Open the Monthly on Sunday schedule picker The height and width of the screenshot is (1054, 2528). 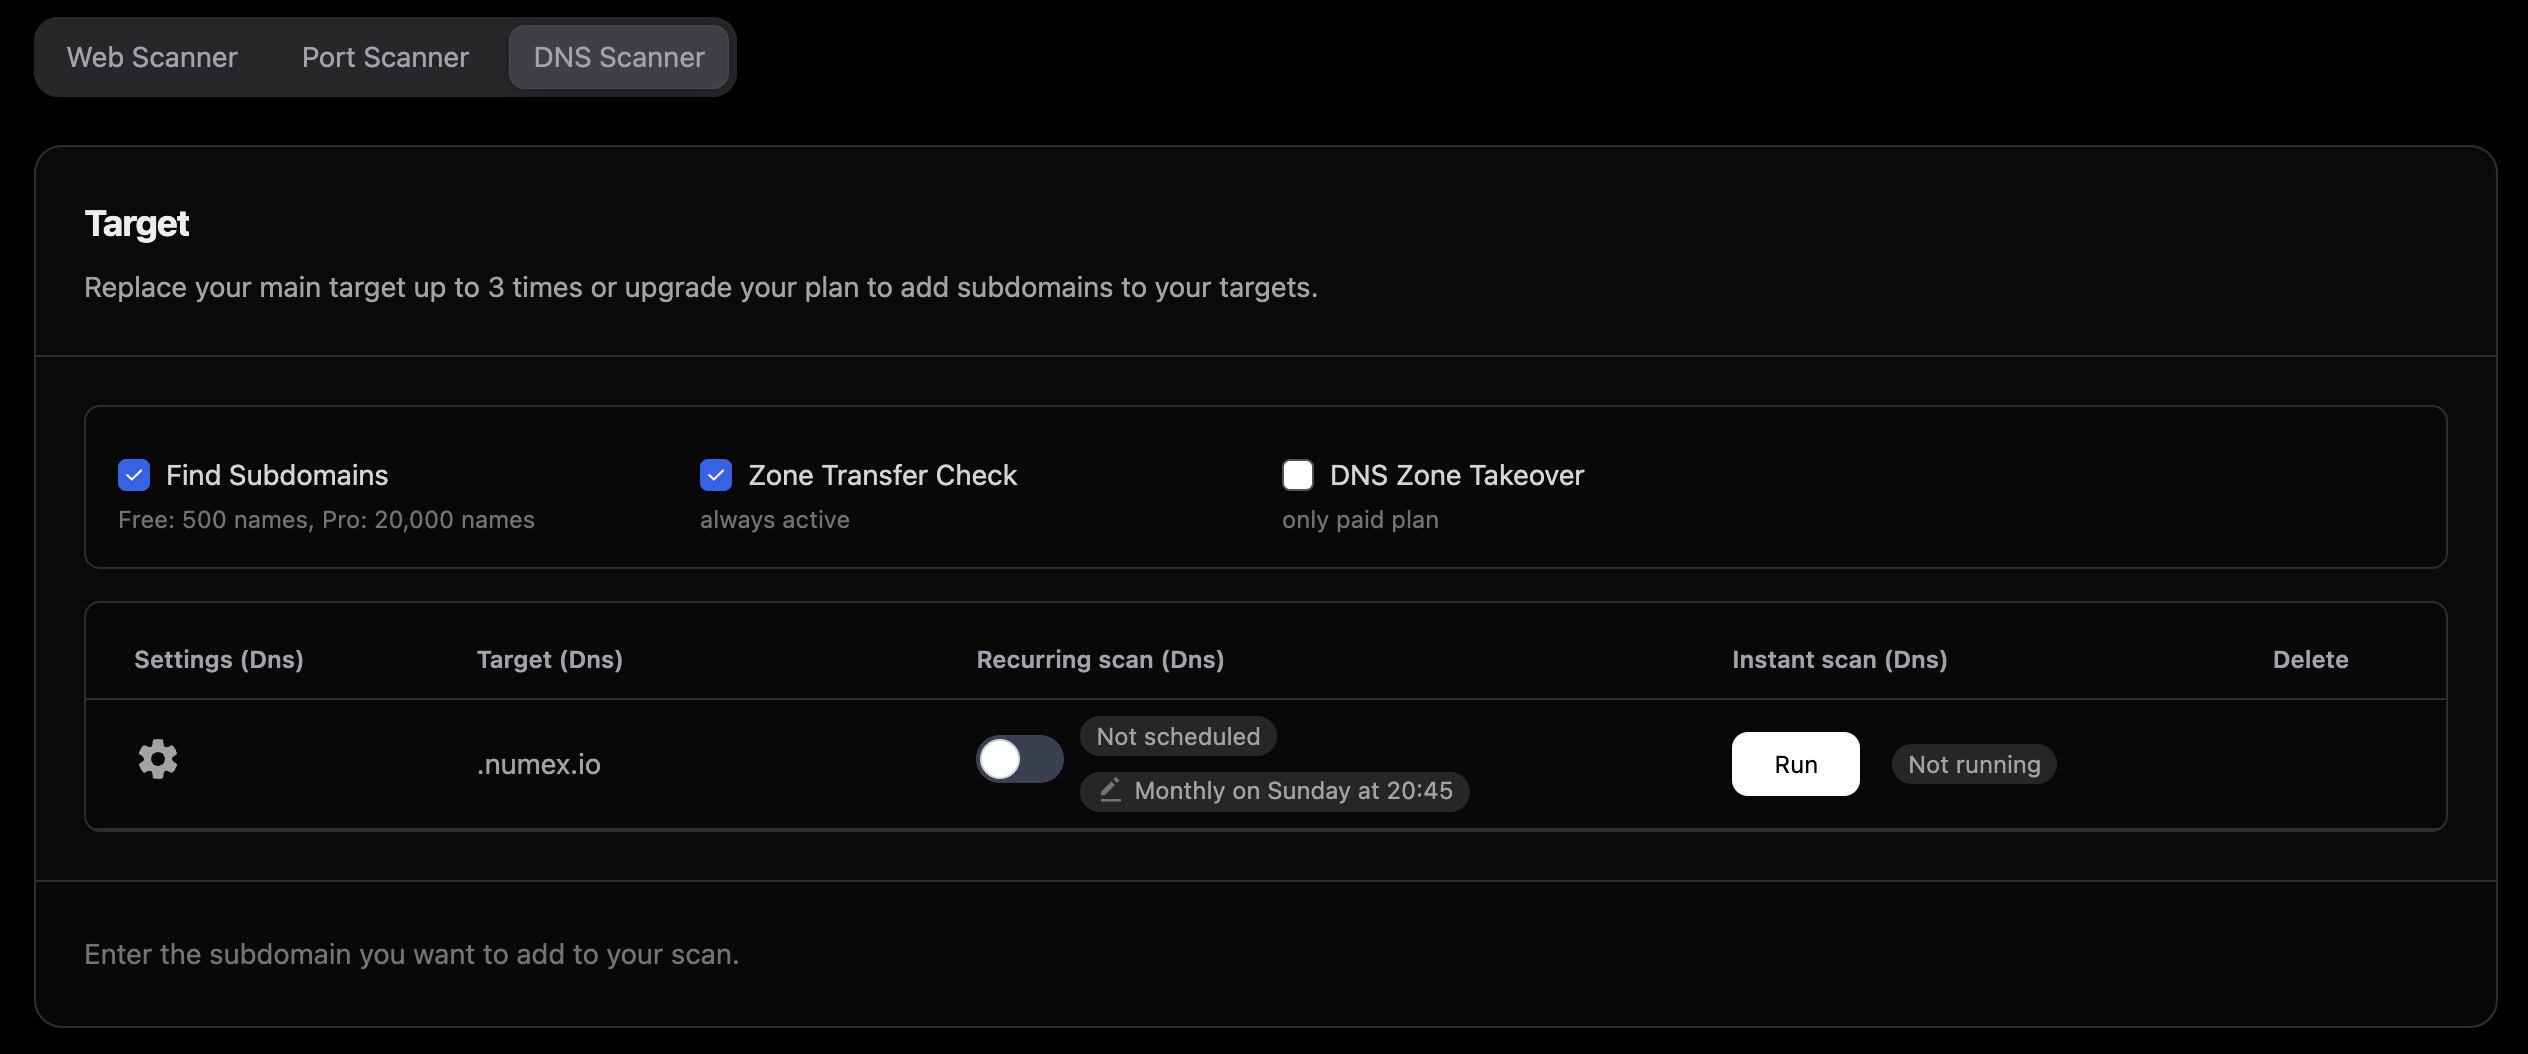point(1274,790)
